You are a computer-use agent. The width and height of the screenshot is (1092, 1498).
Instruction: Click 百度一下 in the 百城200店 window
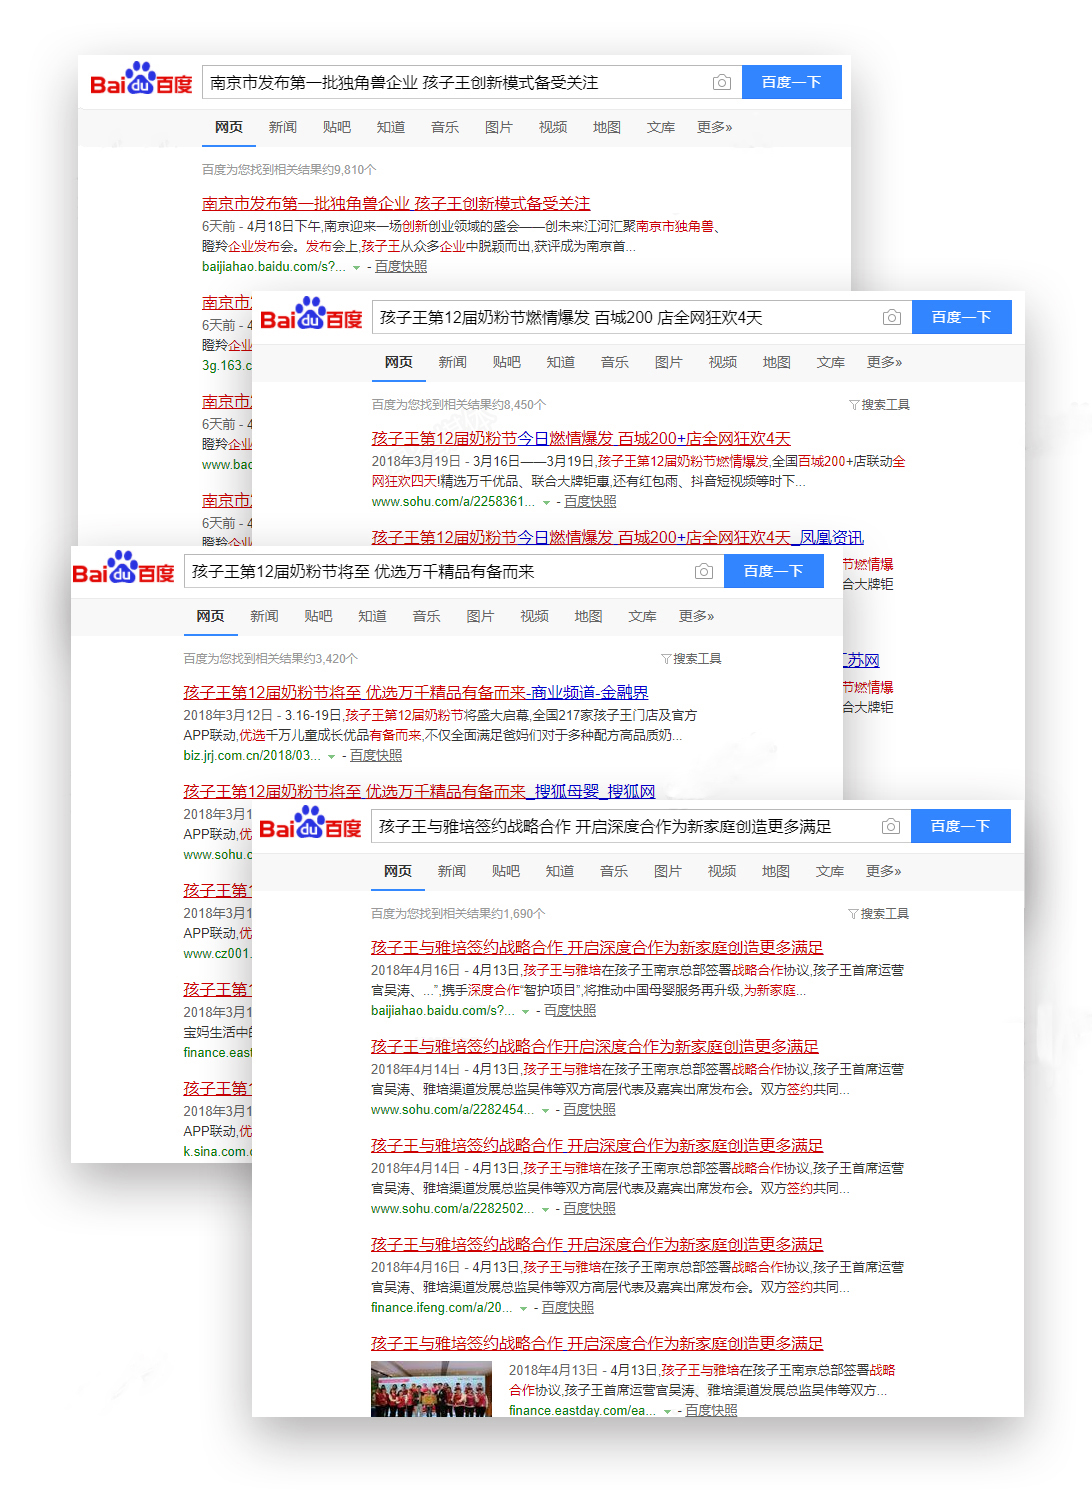click(961, 317)
